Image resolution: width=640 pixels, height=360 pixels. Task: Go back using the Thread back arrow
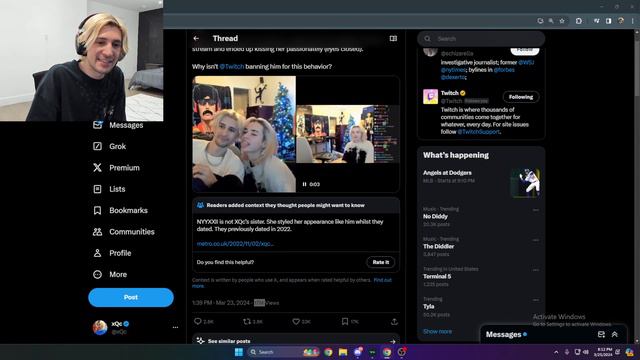pyautogui.click(x=196, y=38)
